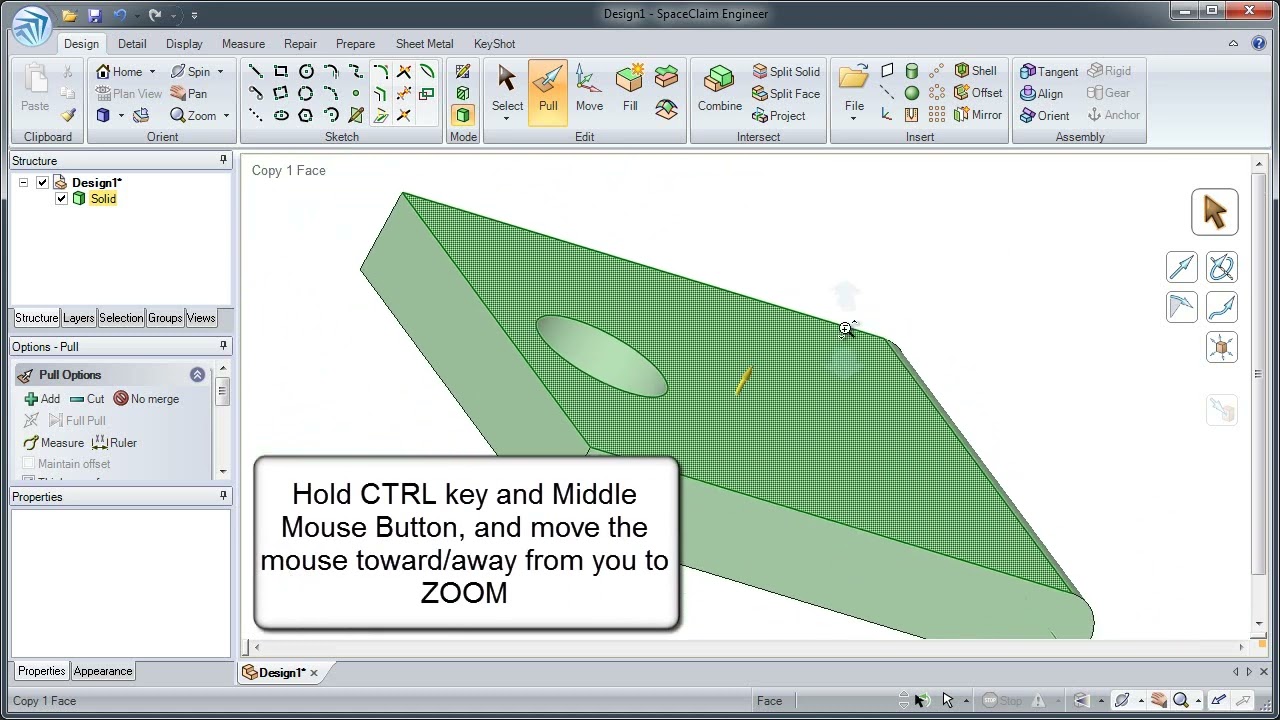Viewport: 1280px width, 720px height.
Task: Close the Design1 document tab
Action: click(314, 673)
